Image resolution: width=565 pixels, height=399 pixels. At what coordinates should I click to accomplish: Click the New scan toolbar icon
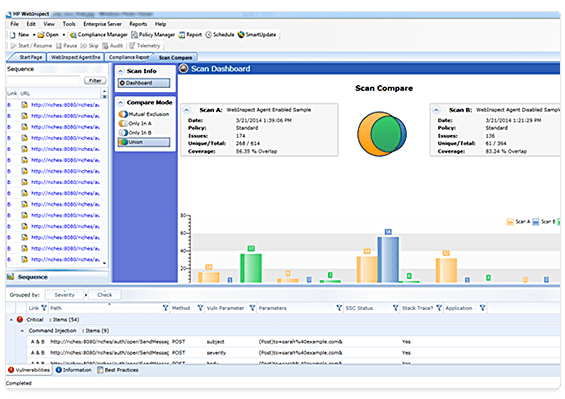(x=13, y=35)
